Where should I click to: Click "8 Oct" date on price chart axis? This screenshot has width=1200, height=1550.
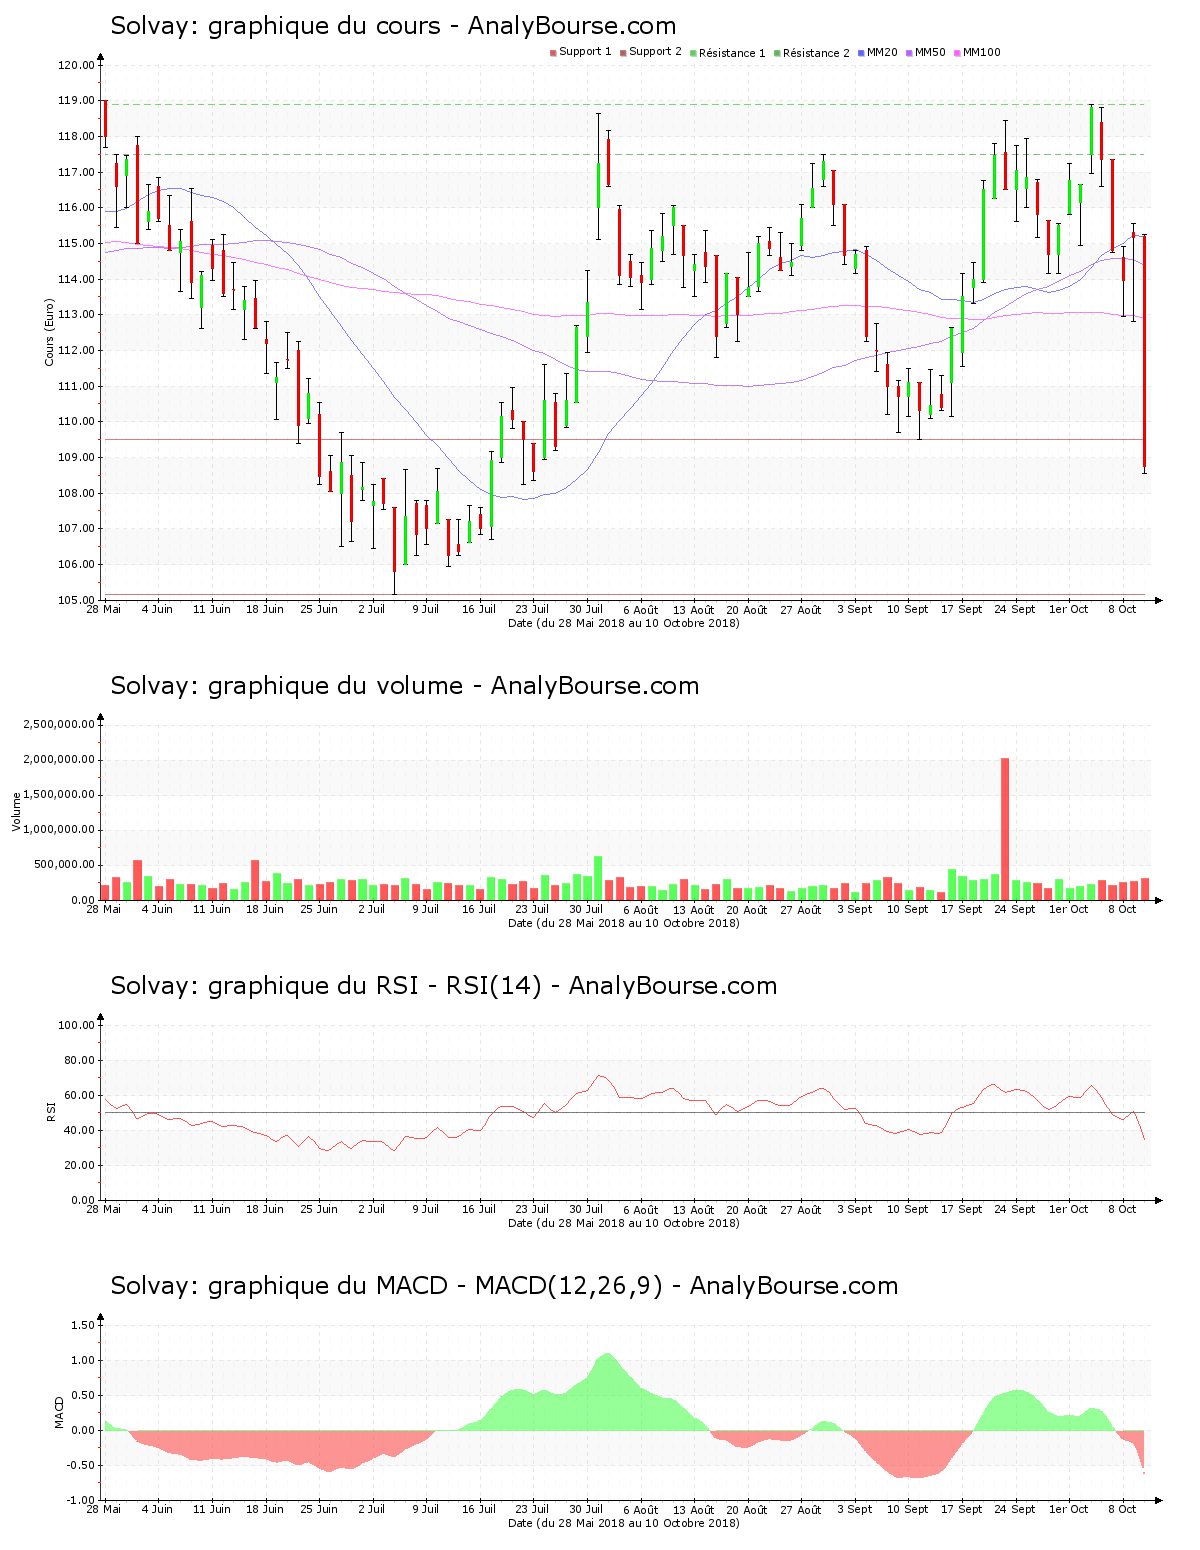pyautogui.click(x=1122, y=609)
